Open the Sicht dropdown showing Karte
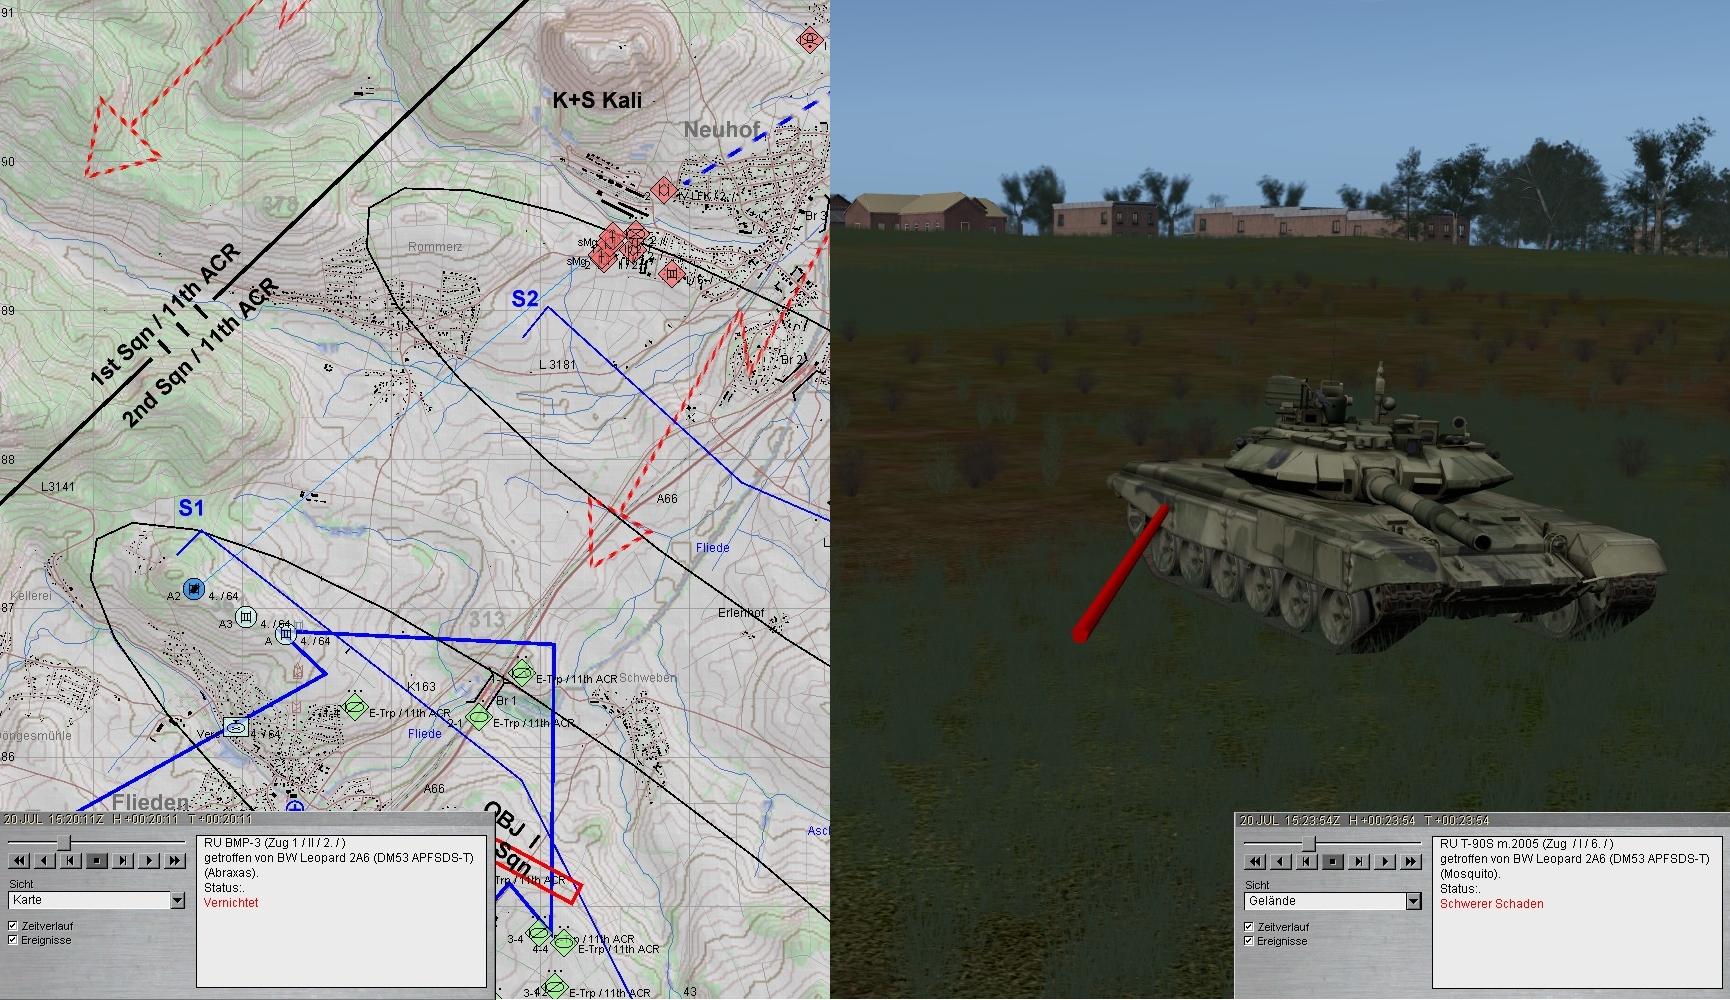Screen dimensions: 1730x1000 tap(177, 901)
